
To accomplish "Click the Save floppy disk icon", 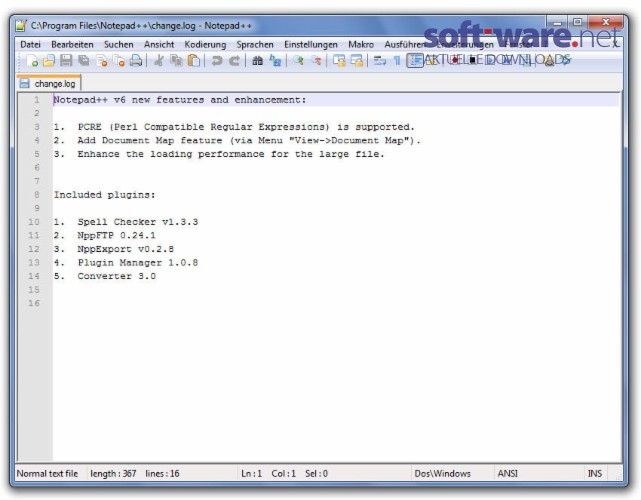I will coord(66,61).
